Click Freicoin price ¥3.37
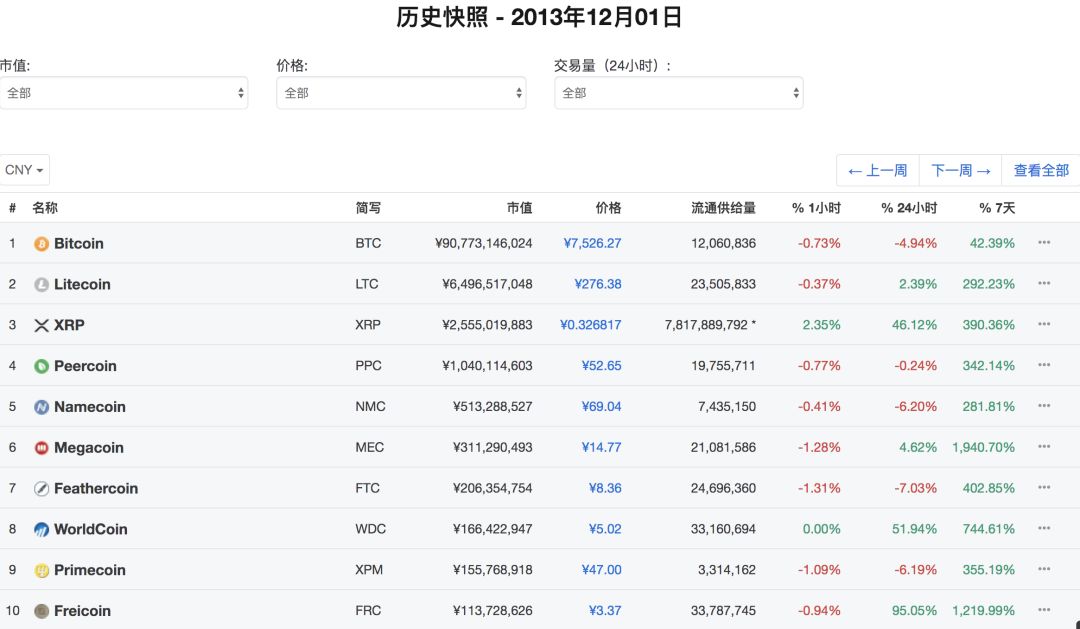 [605, 610]
